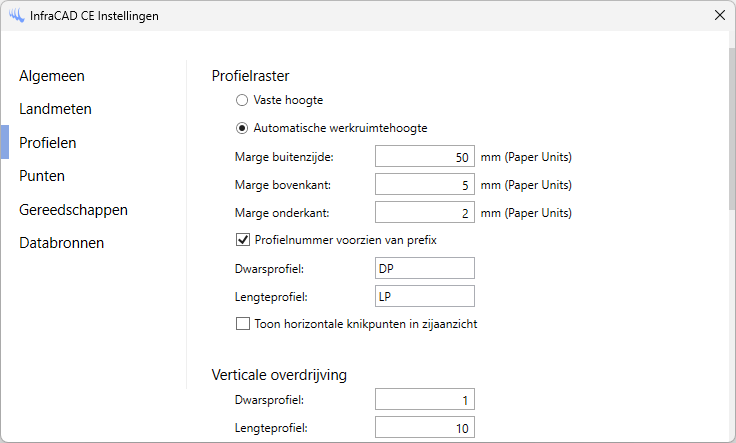Click the vertical scrollbar on the right

pos(731,130)
